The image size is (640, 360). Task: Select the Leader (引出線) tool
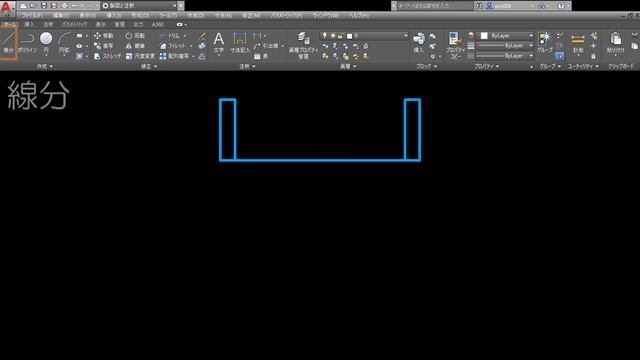[266, 46]
